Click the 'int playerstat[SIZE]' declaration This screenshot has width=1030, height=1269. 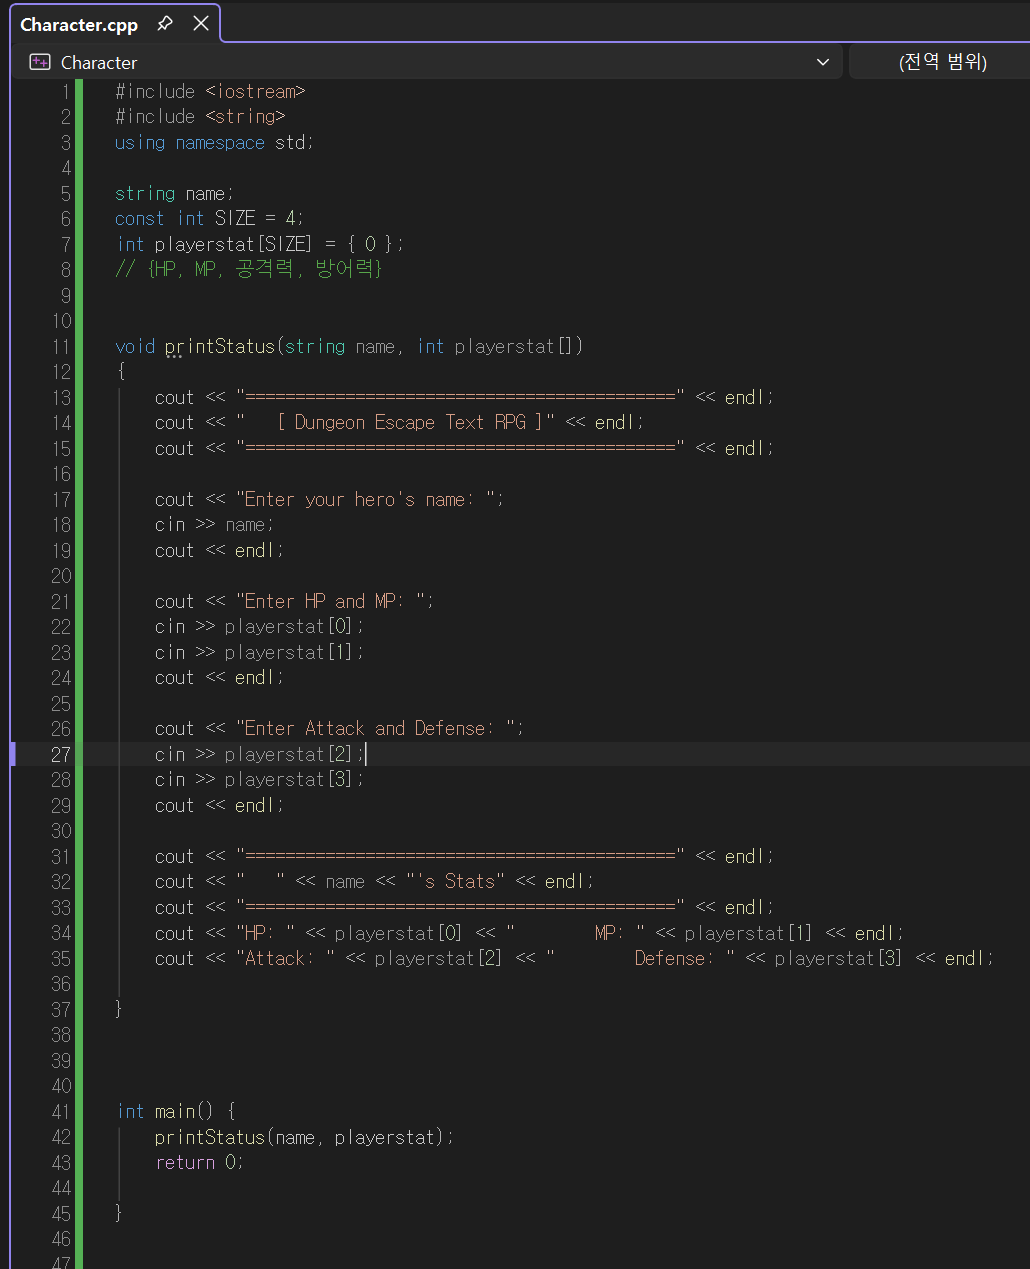pos(260,244)
